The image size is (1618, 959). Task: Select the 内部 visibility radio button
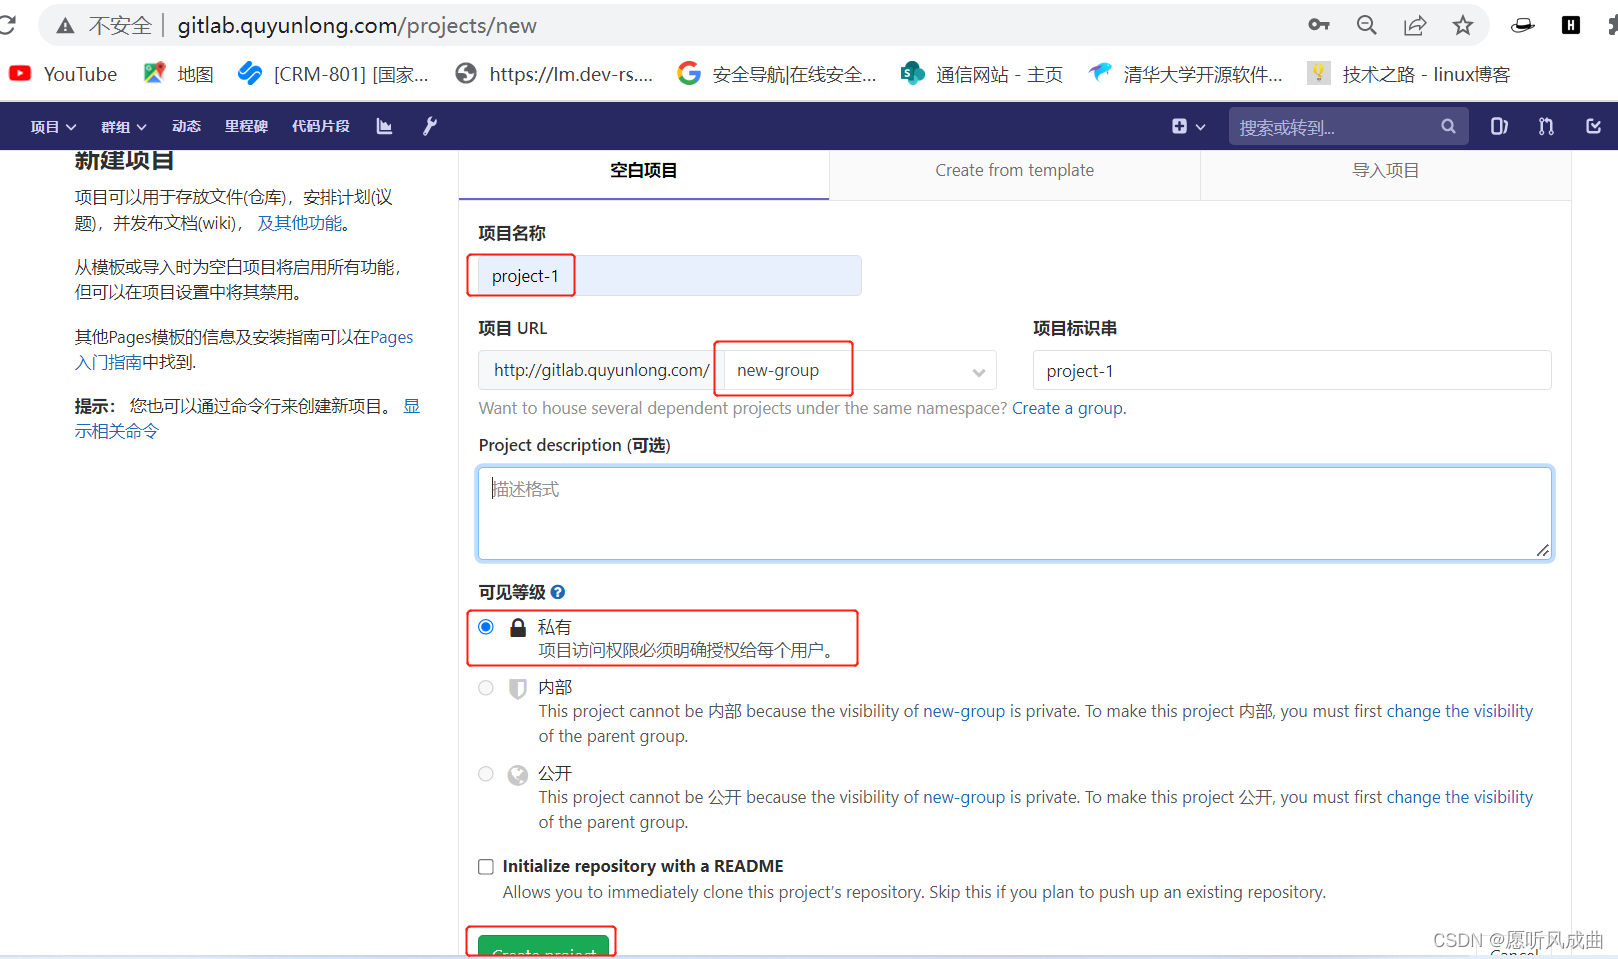point(486,688)
